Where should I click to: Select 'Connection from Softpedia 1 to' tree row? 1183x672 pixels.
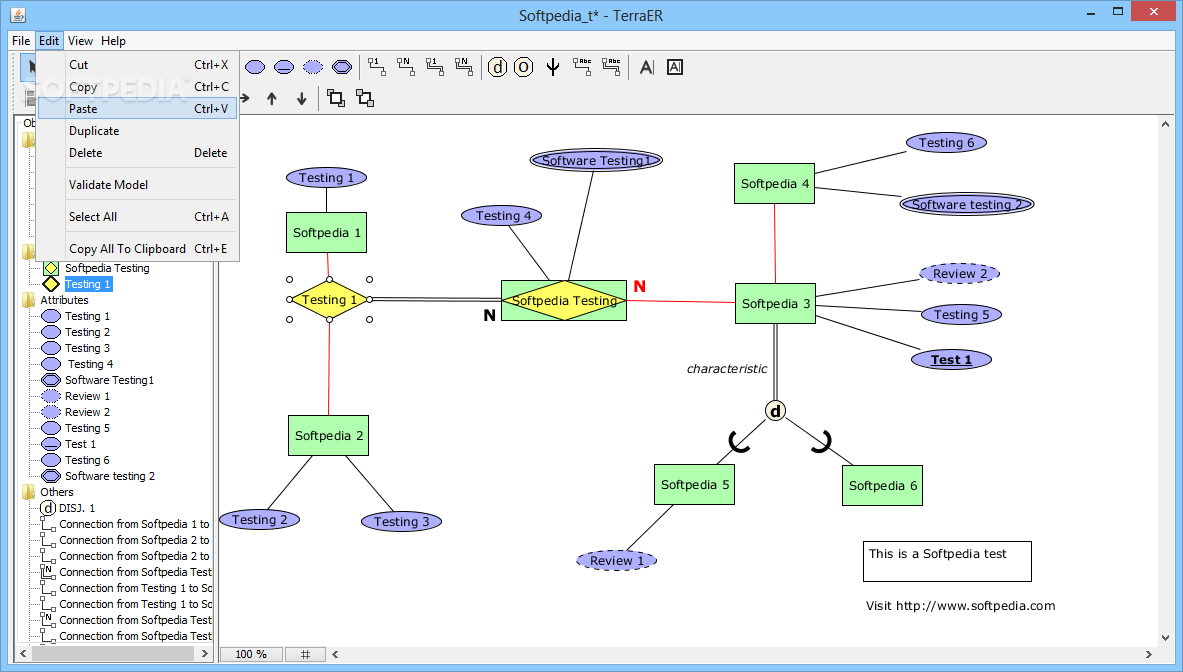[x=134, y=524]
